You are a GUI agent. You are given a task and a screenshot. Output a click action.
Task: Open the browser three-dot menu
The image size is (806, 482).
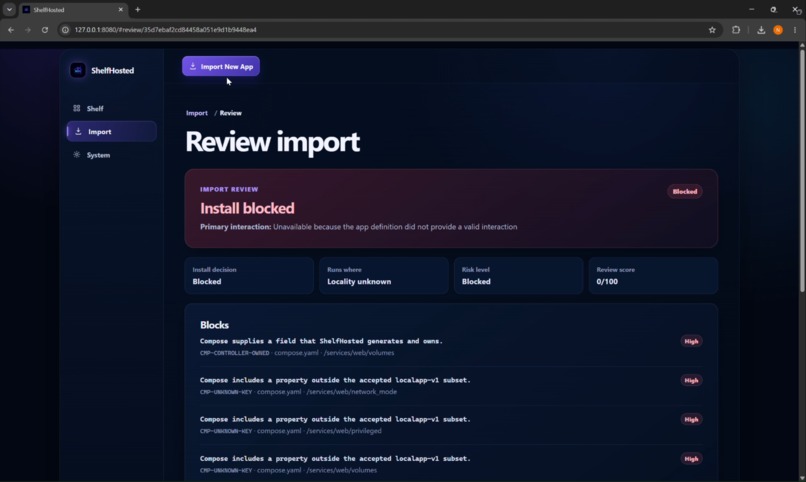[x=795, y=30]
